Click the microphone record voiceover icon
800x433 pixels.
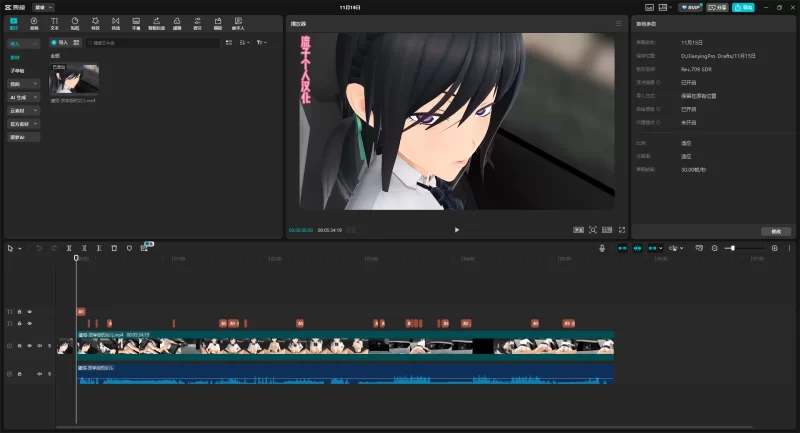602,247
